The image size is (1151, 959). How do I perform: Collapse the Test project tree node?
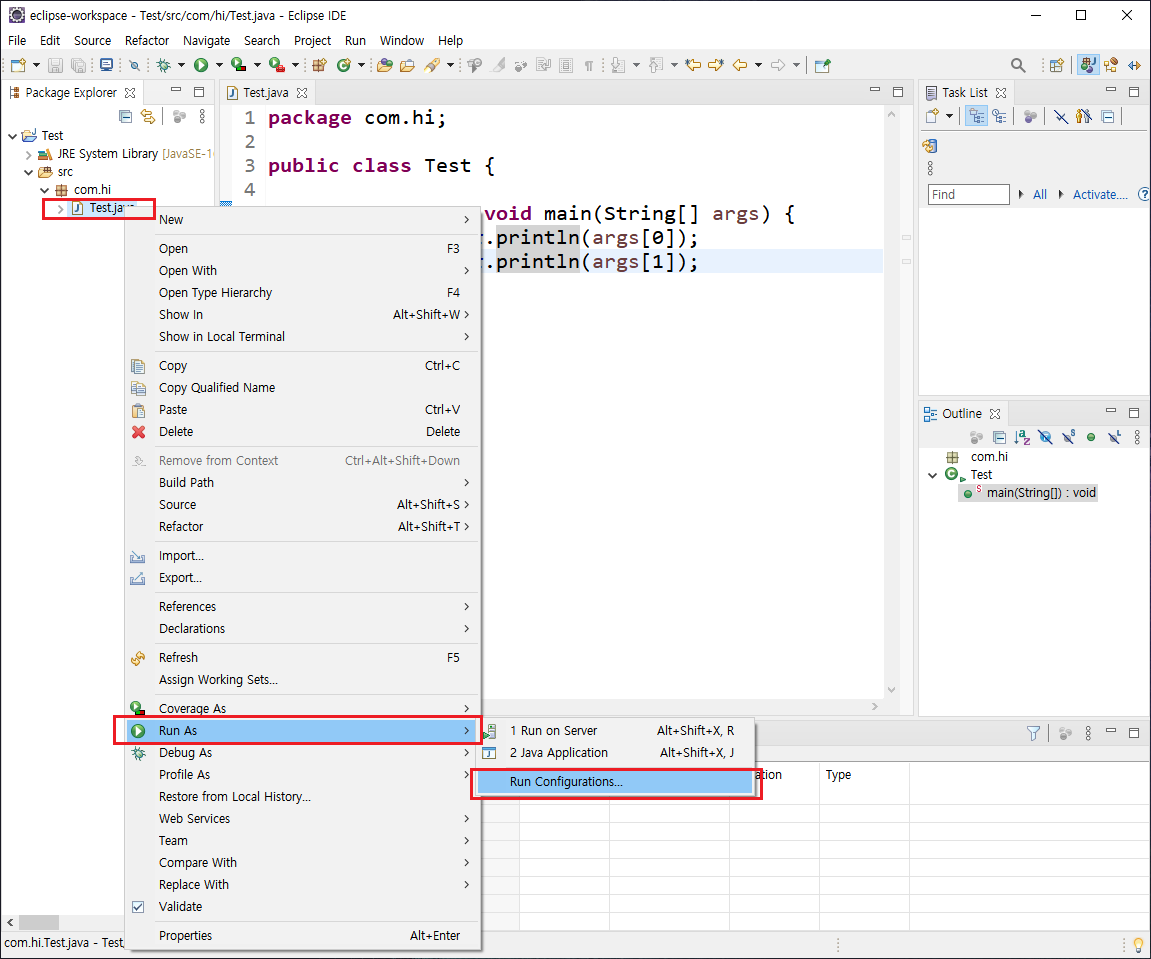pos(12,136)
